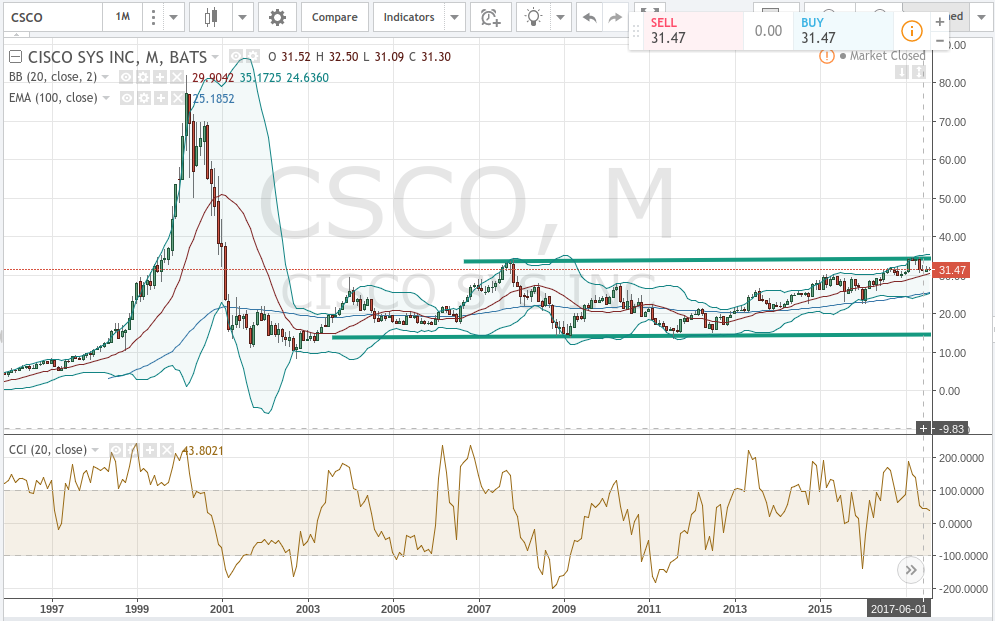This screenshot has width=995, height=621.
Task: Create a new alert with the clock icon
Action: coord(490,17)
